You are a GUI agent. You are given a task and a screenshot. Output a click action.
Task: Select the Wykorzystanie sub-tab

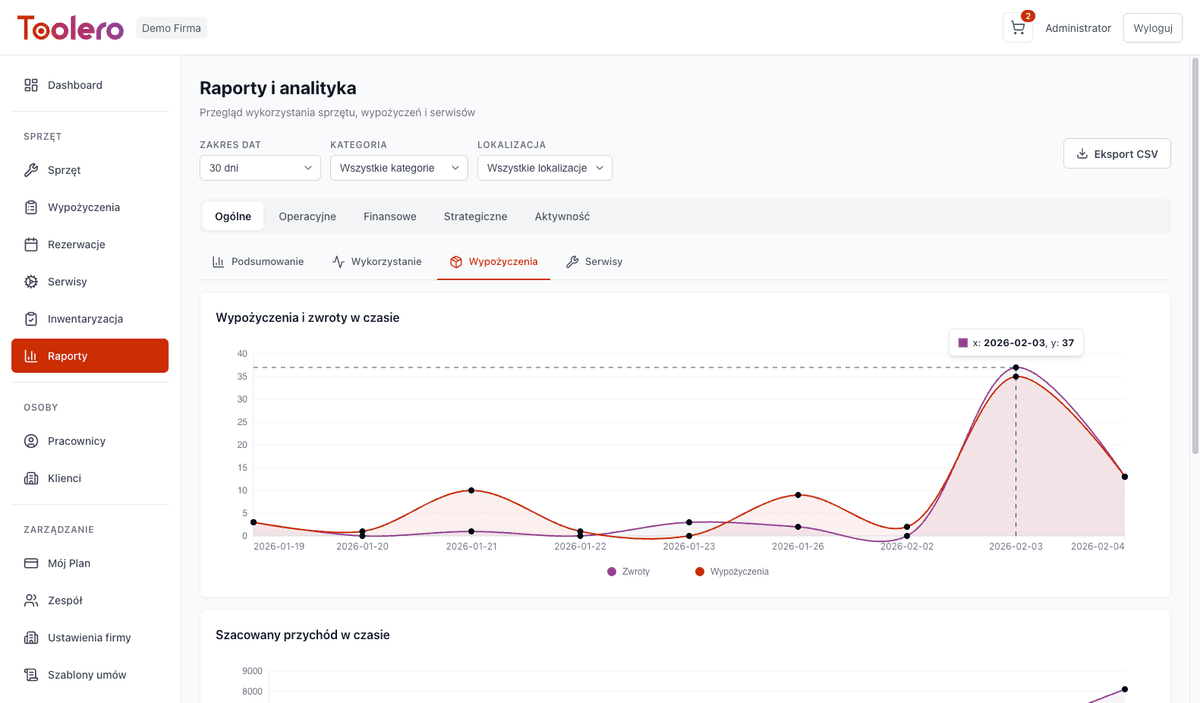pyautogui.click(x=377, y=262)
